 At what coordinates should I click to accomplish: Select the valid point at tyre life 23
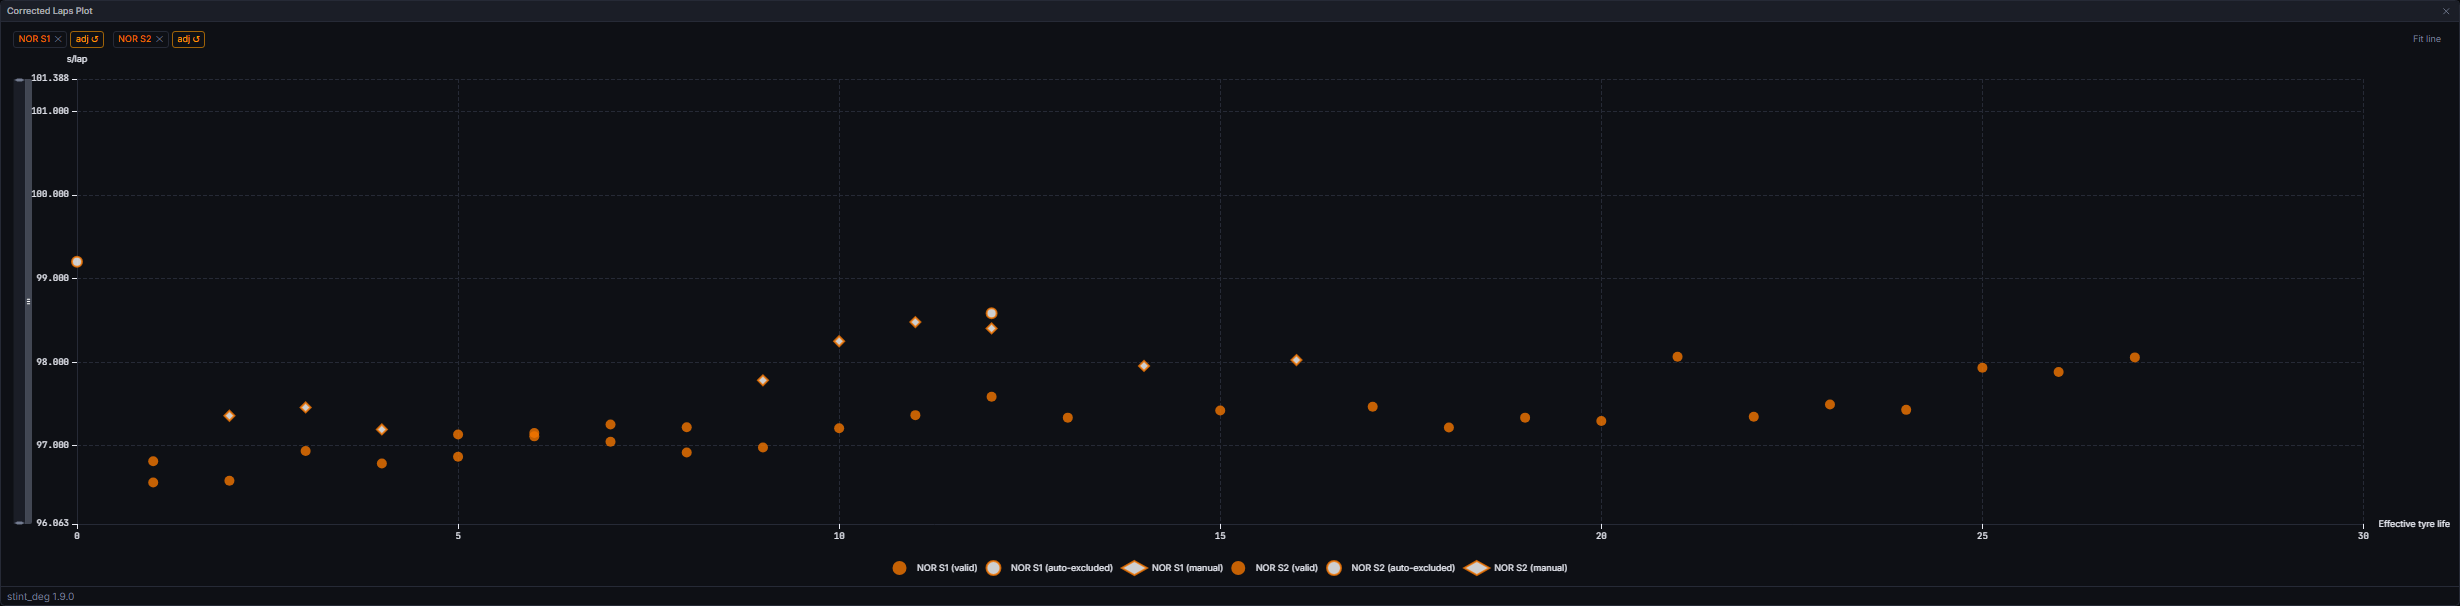coord(1830,405)
